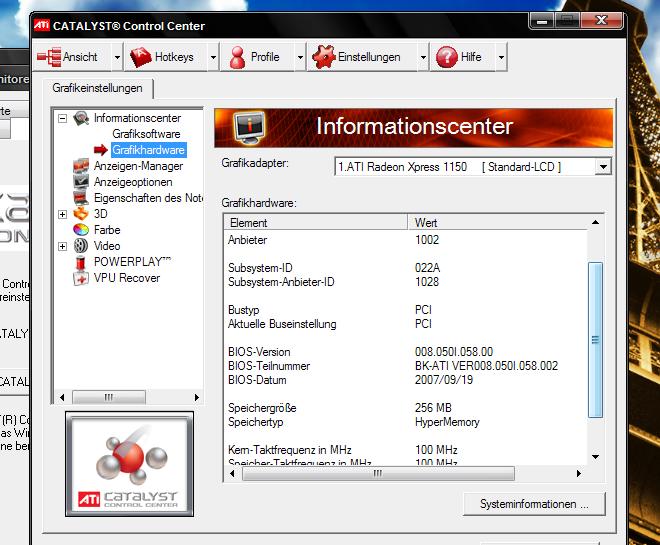This screenshot has height=545, width=660.
Task: Select the Subsystem-Anbieter-ID row
Action: (407, 282)
